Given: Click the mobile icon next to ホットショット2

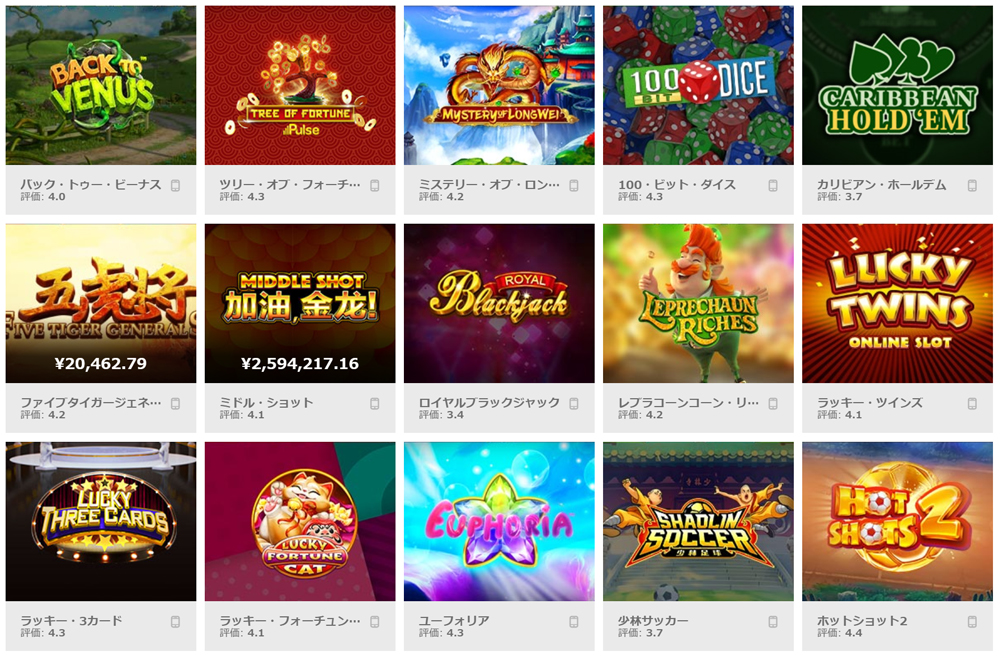Looking at the screenshot, I should pos(972,622).
